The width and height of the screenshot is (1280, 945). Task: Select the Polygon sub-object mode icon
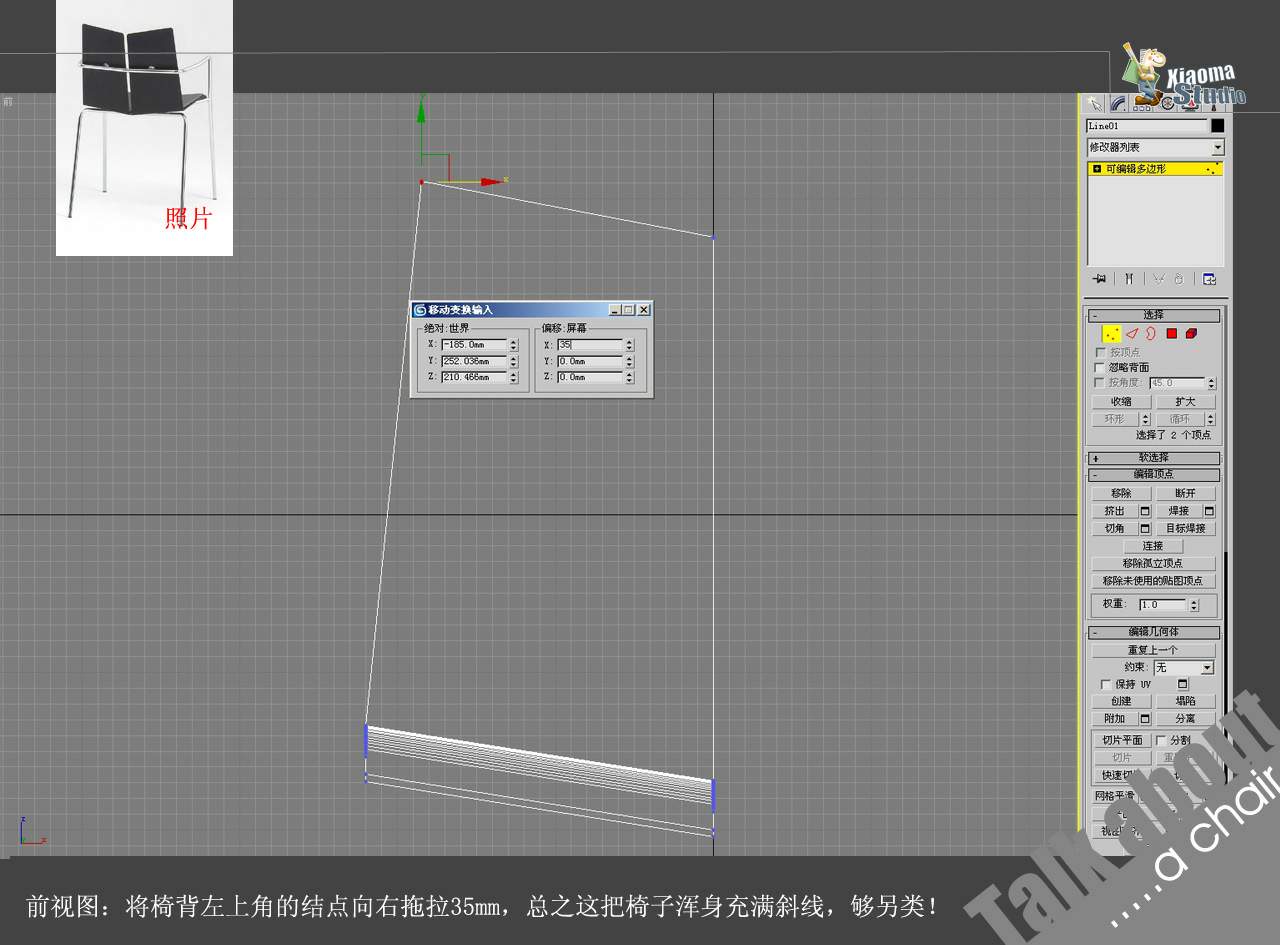pos(1171,334)
